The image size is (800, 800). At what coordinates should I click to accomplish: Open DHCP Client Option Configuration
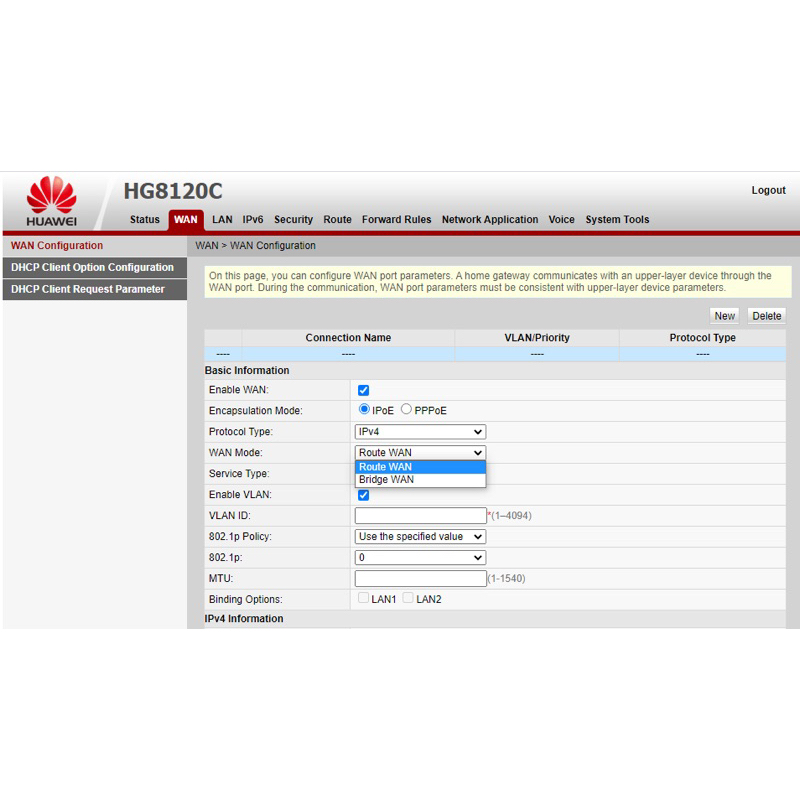pyautogui.click(x=92, y=268)
